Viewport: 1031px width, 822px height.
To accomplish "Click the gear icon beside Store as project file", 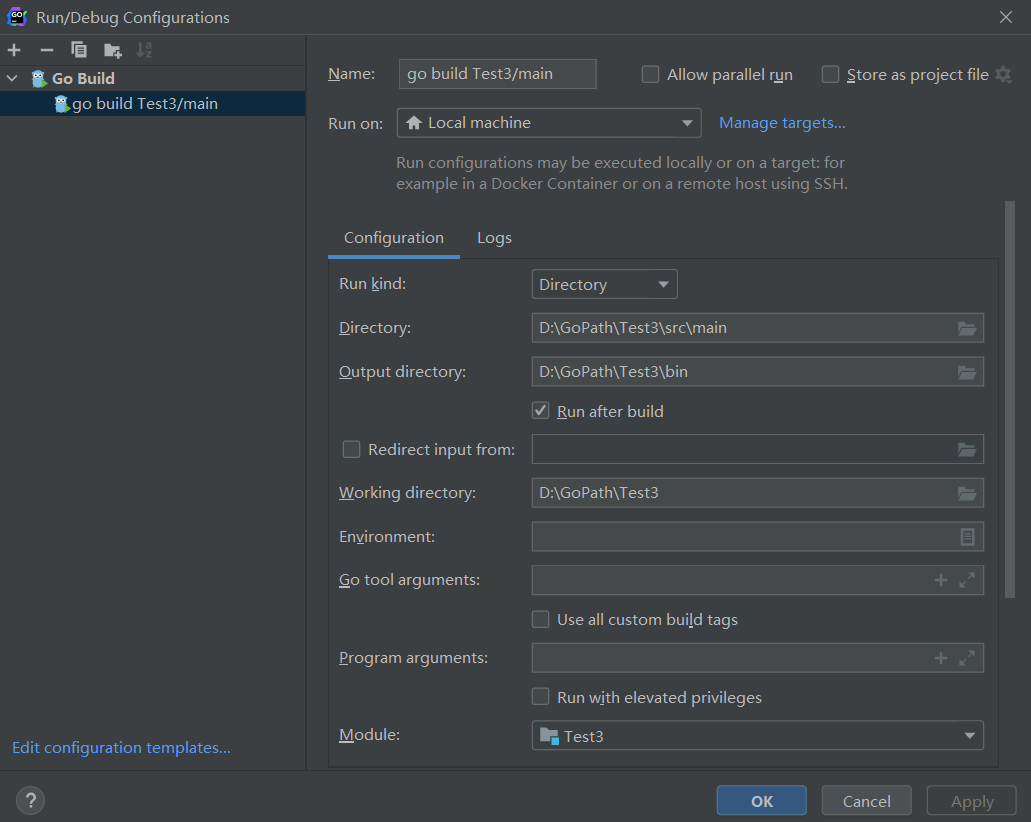I will (x=1003, y=75).
